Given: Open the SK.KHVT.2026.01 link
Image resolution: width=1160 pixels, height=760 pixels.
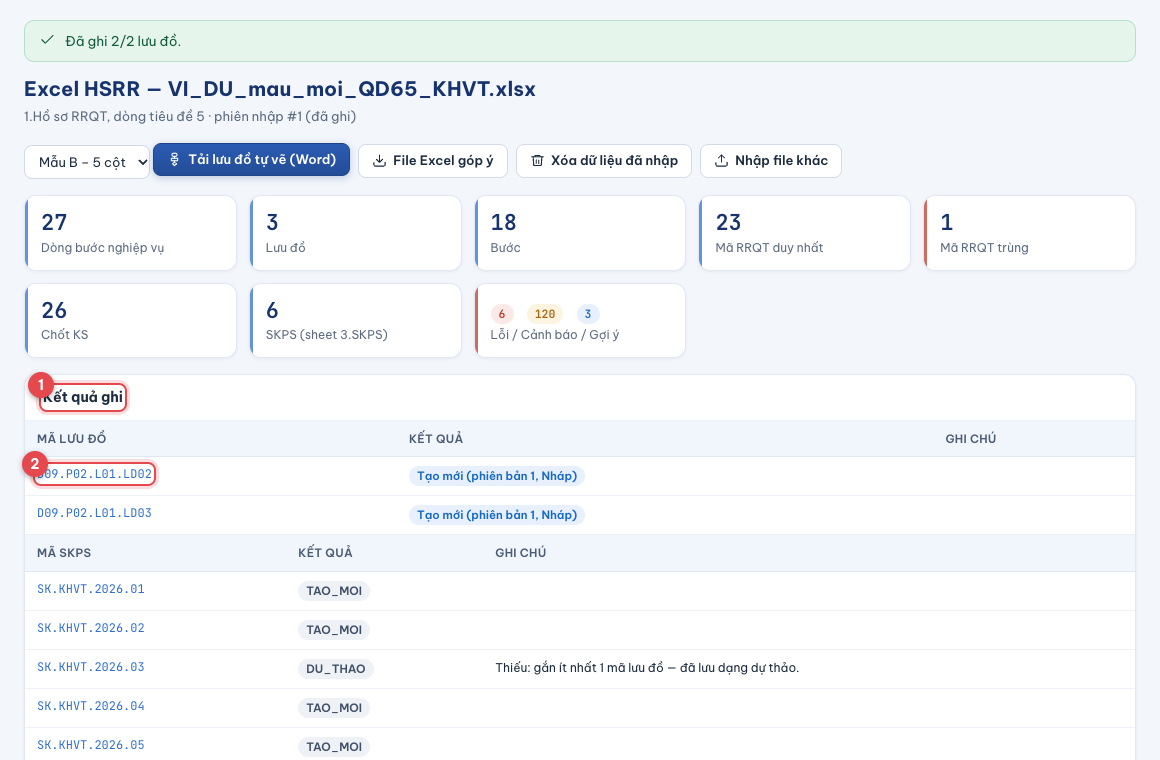Looking at the screenshot, I should pyautogui.click(x=91, y=589).
